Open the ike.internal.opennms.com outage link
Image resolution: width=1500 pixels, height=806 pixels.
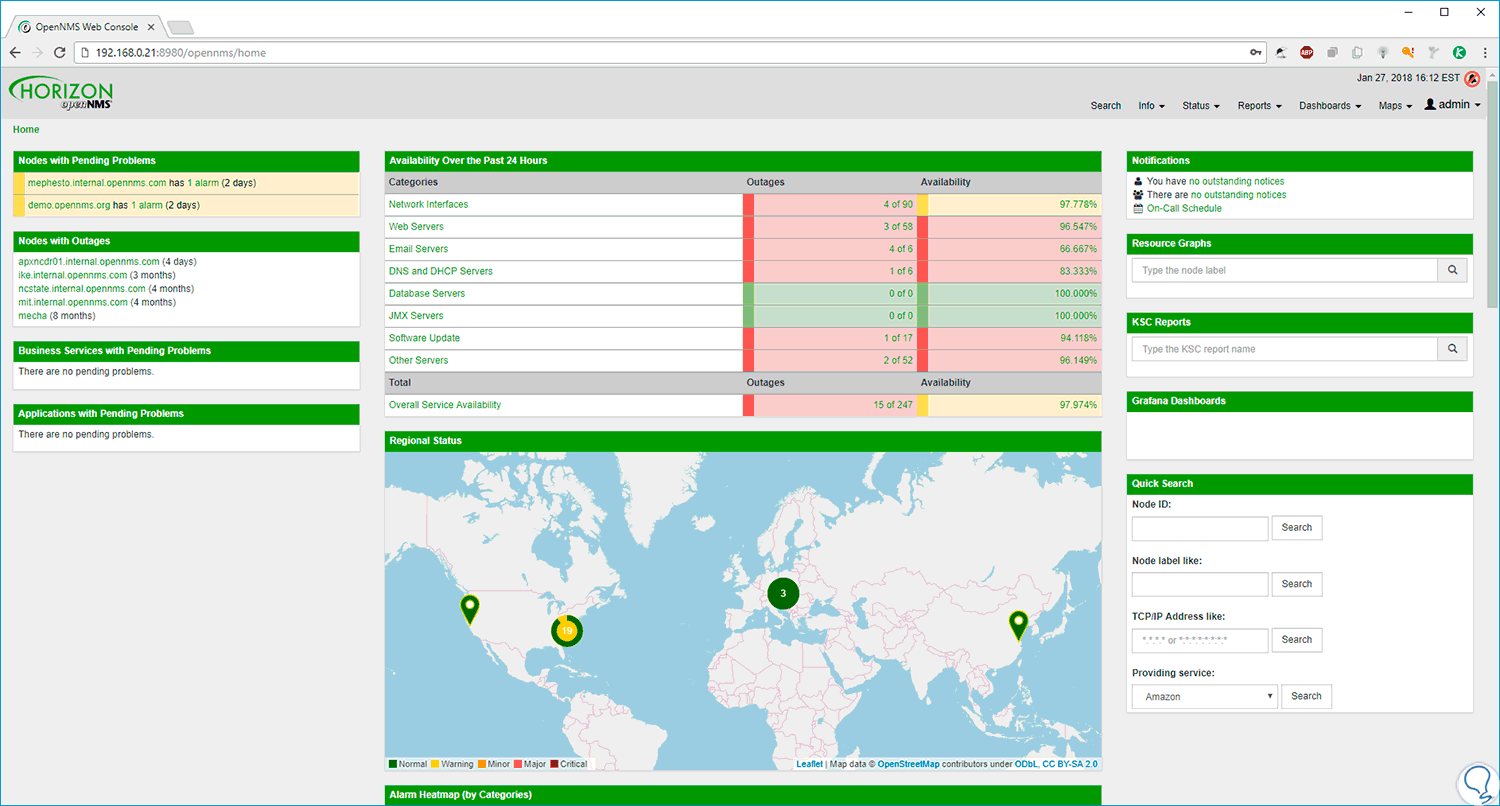point(73,275)
